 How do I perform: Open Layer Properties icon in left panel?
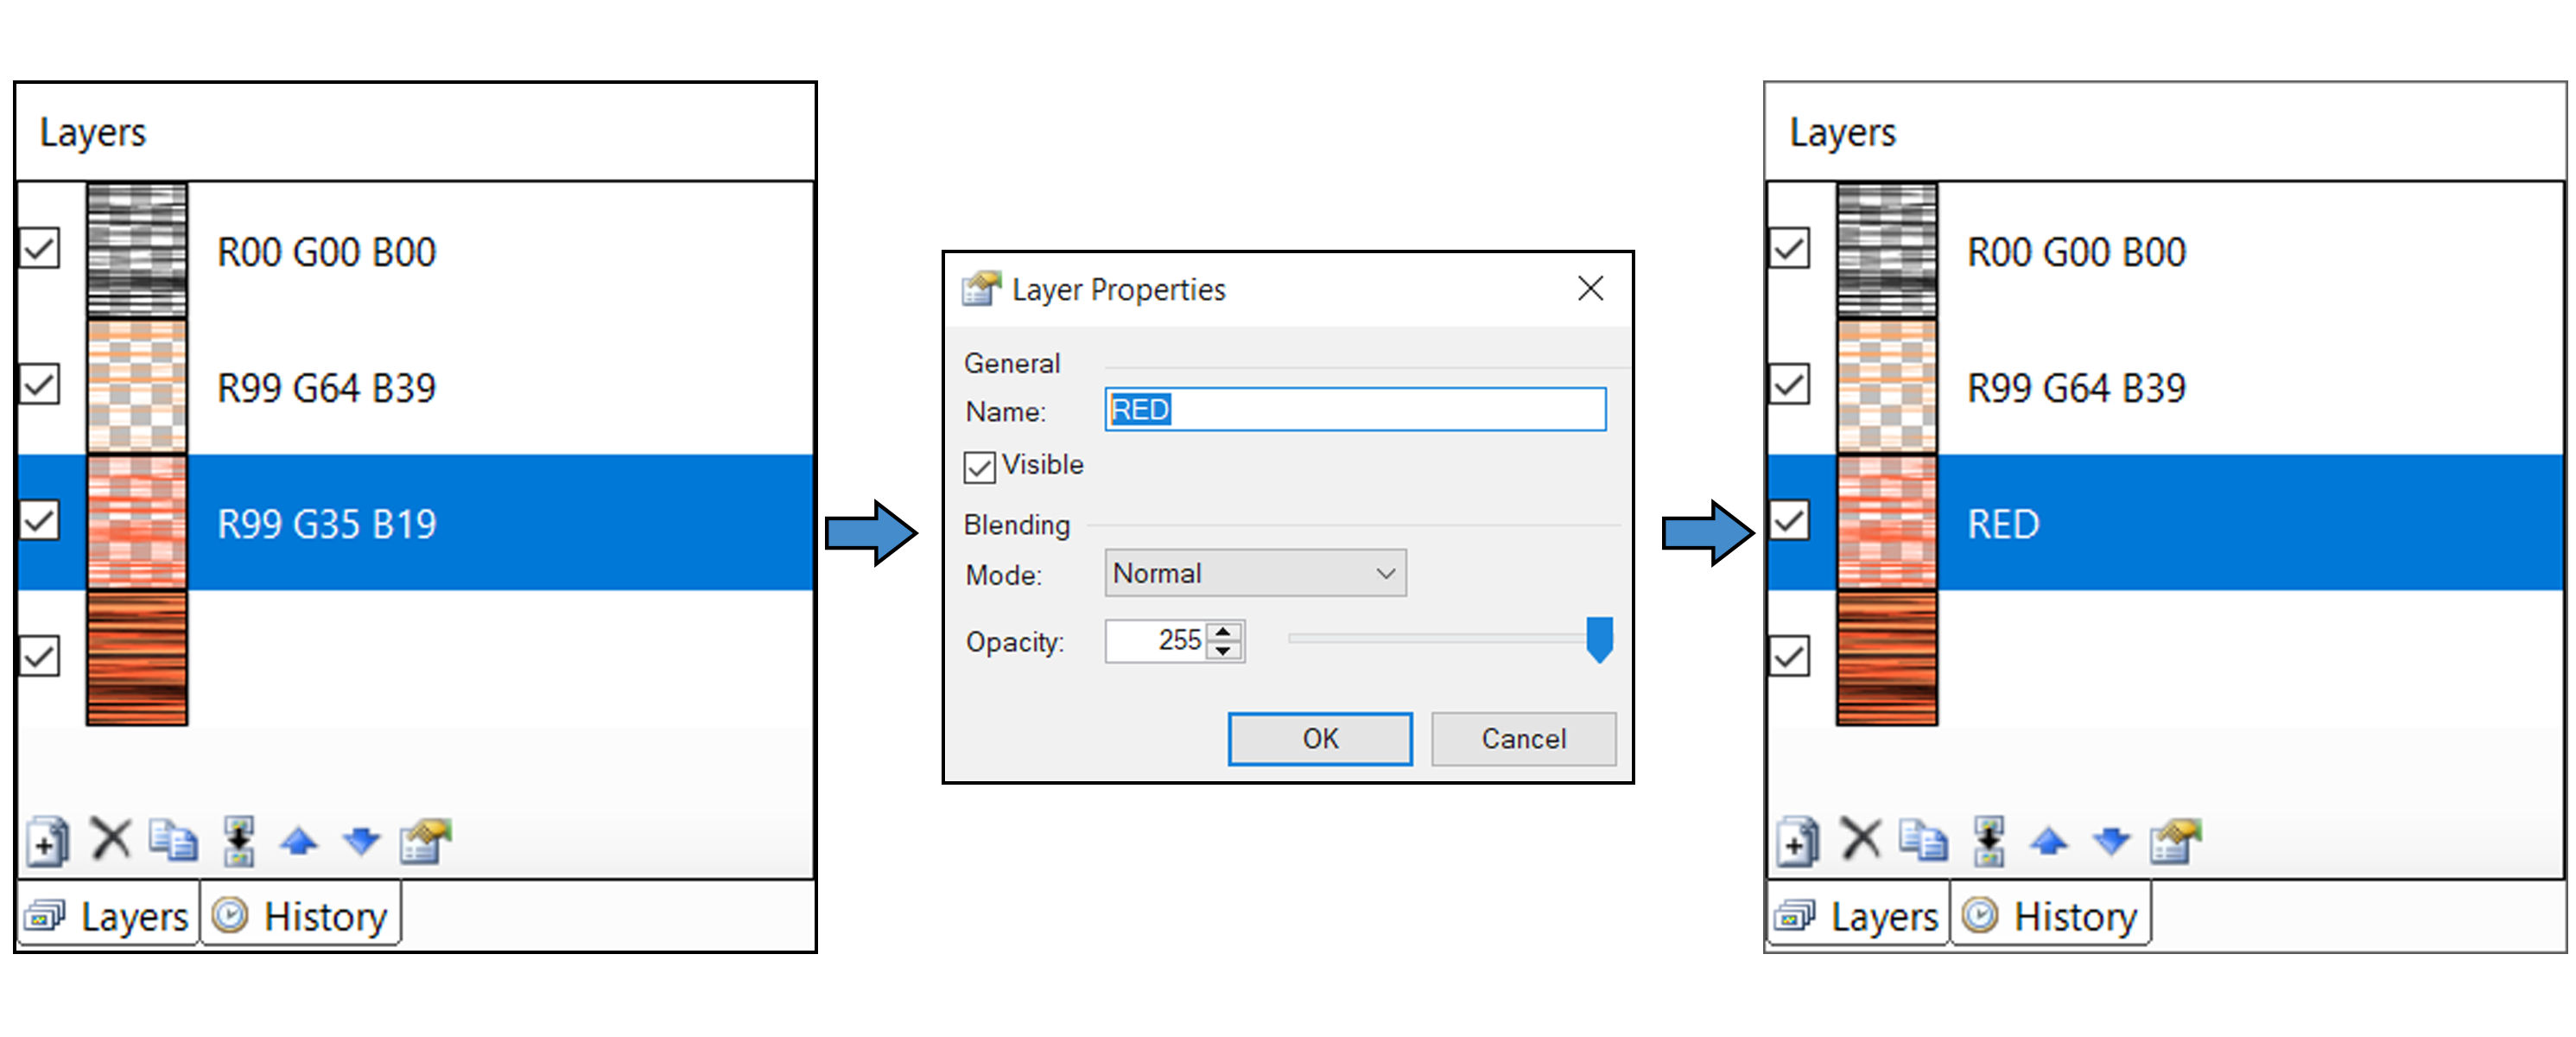425,841
